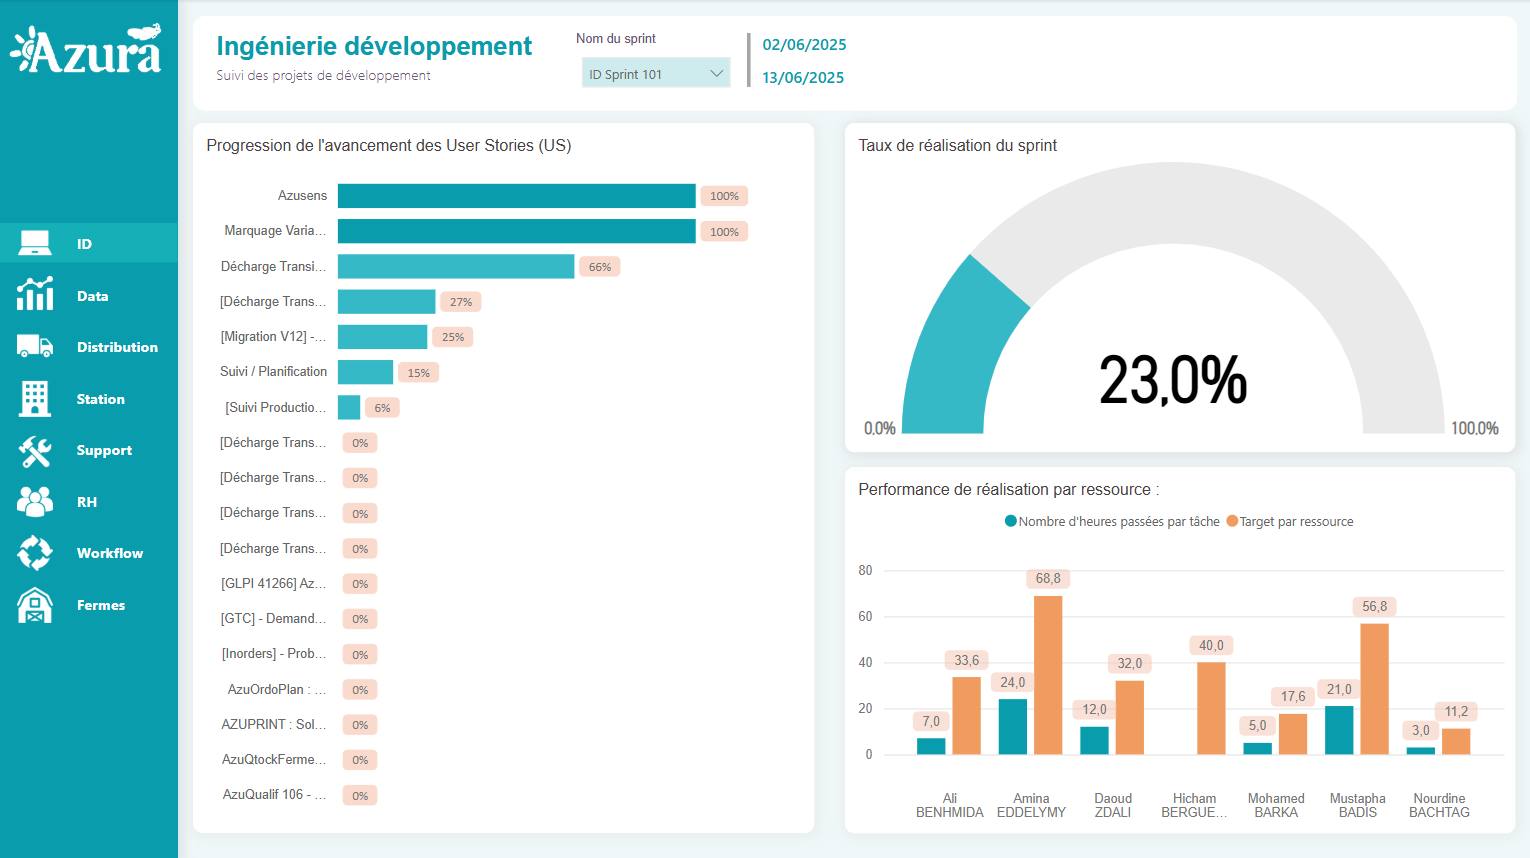The width and height of the screenshot is (1530, 858).
Task: Select Mustapha BADIS's teal hours bar
Action: click(x=1339, y=730)
